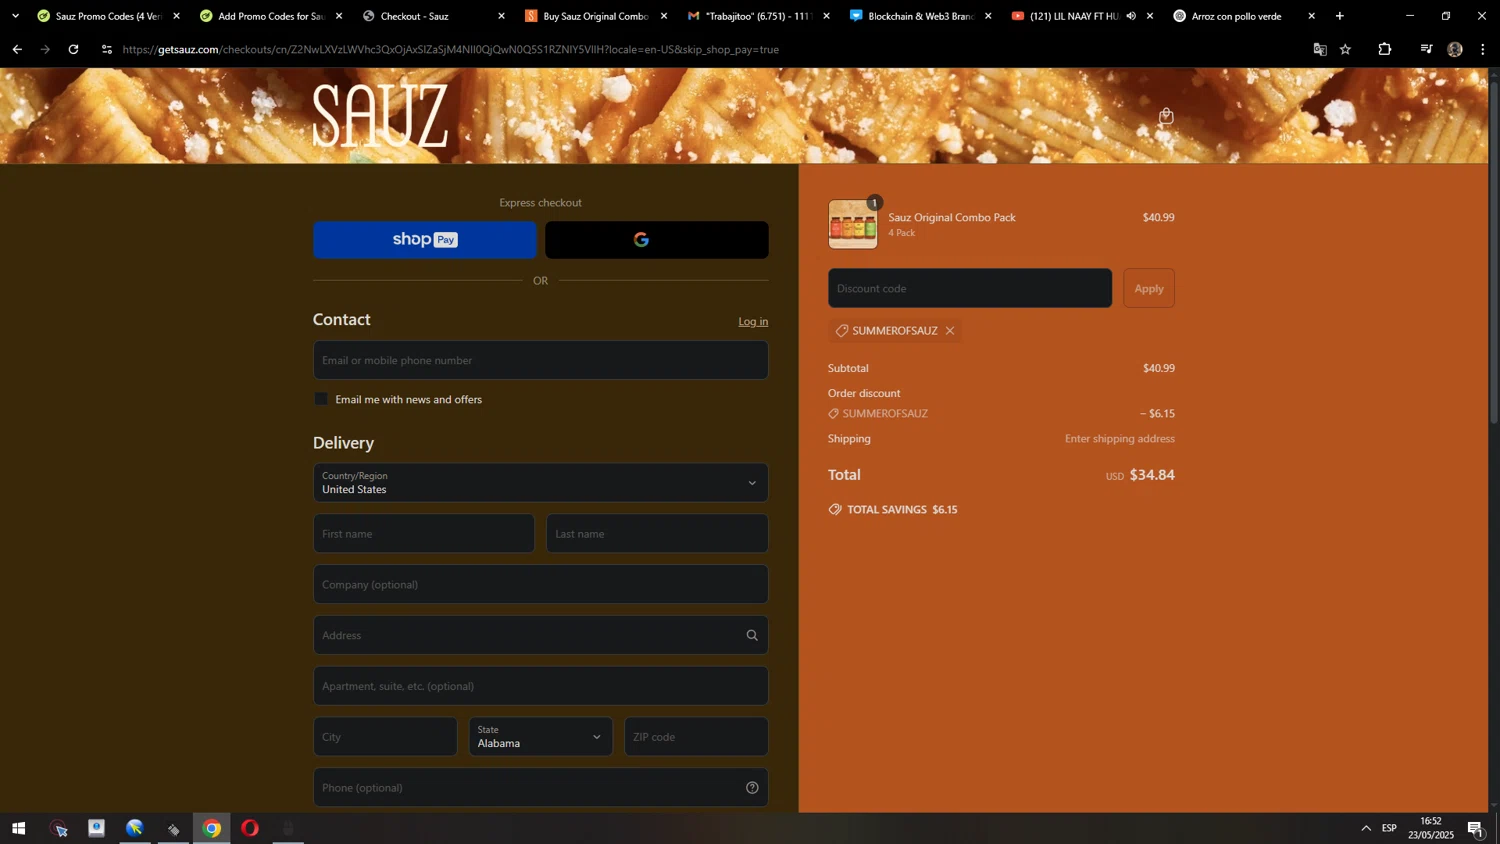Click browser back arrow
Screen dimensions: 1500x844
tap(17, 49)
